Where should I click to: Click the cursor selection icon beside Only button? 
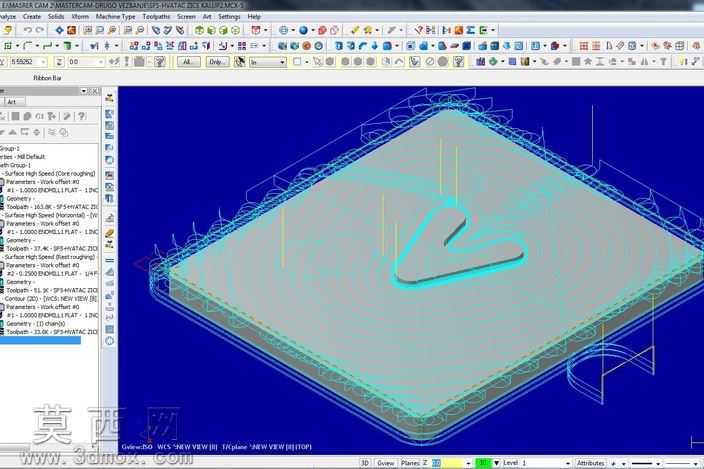[x=239, y=61]
